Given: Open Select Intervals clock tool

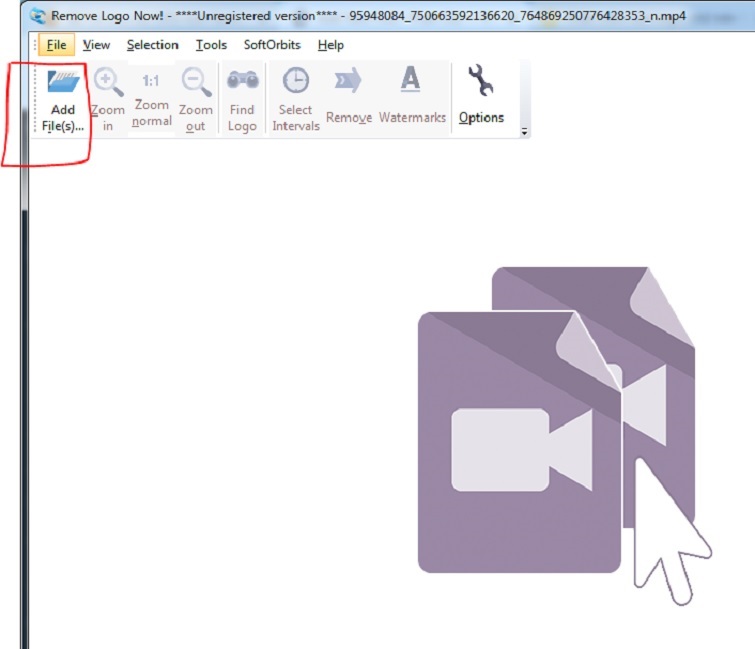Looking at the screenshot, I should click(296, 81).
